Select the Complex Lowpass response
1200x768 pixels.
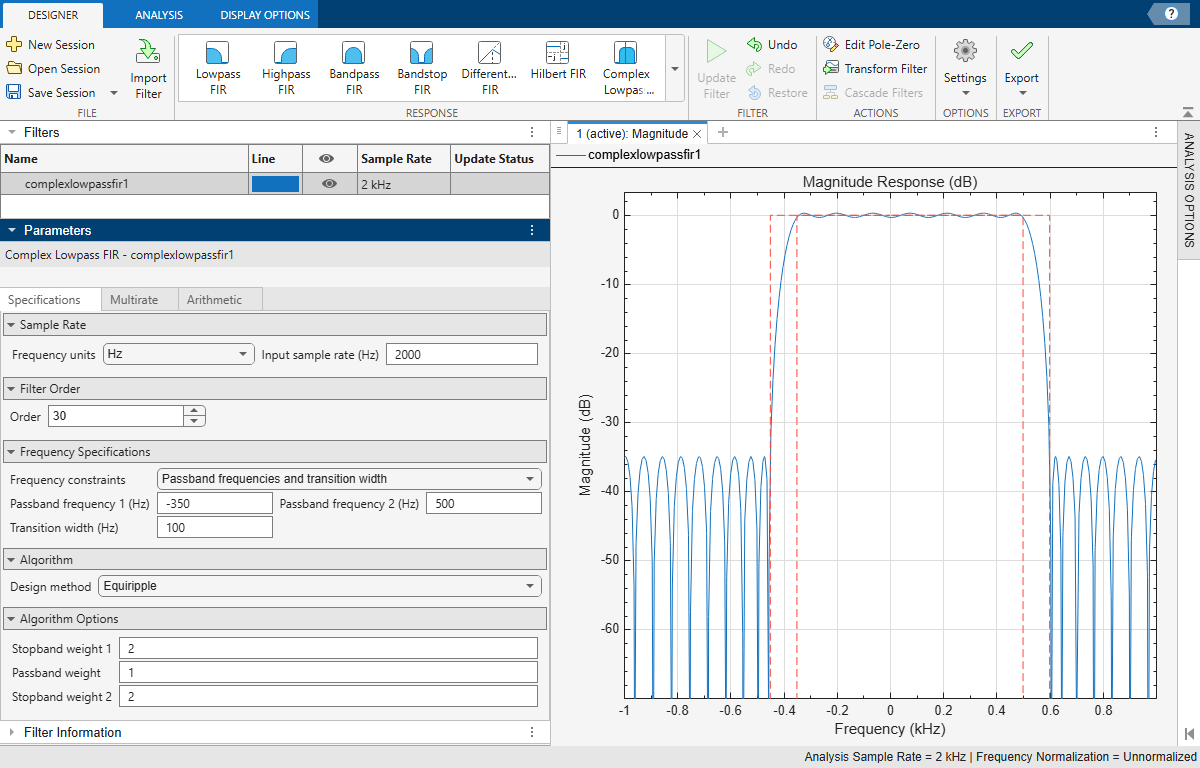point(627,68)
